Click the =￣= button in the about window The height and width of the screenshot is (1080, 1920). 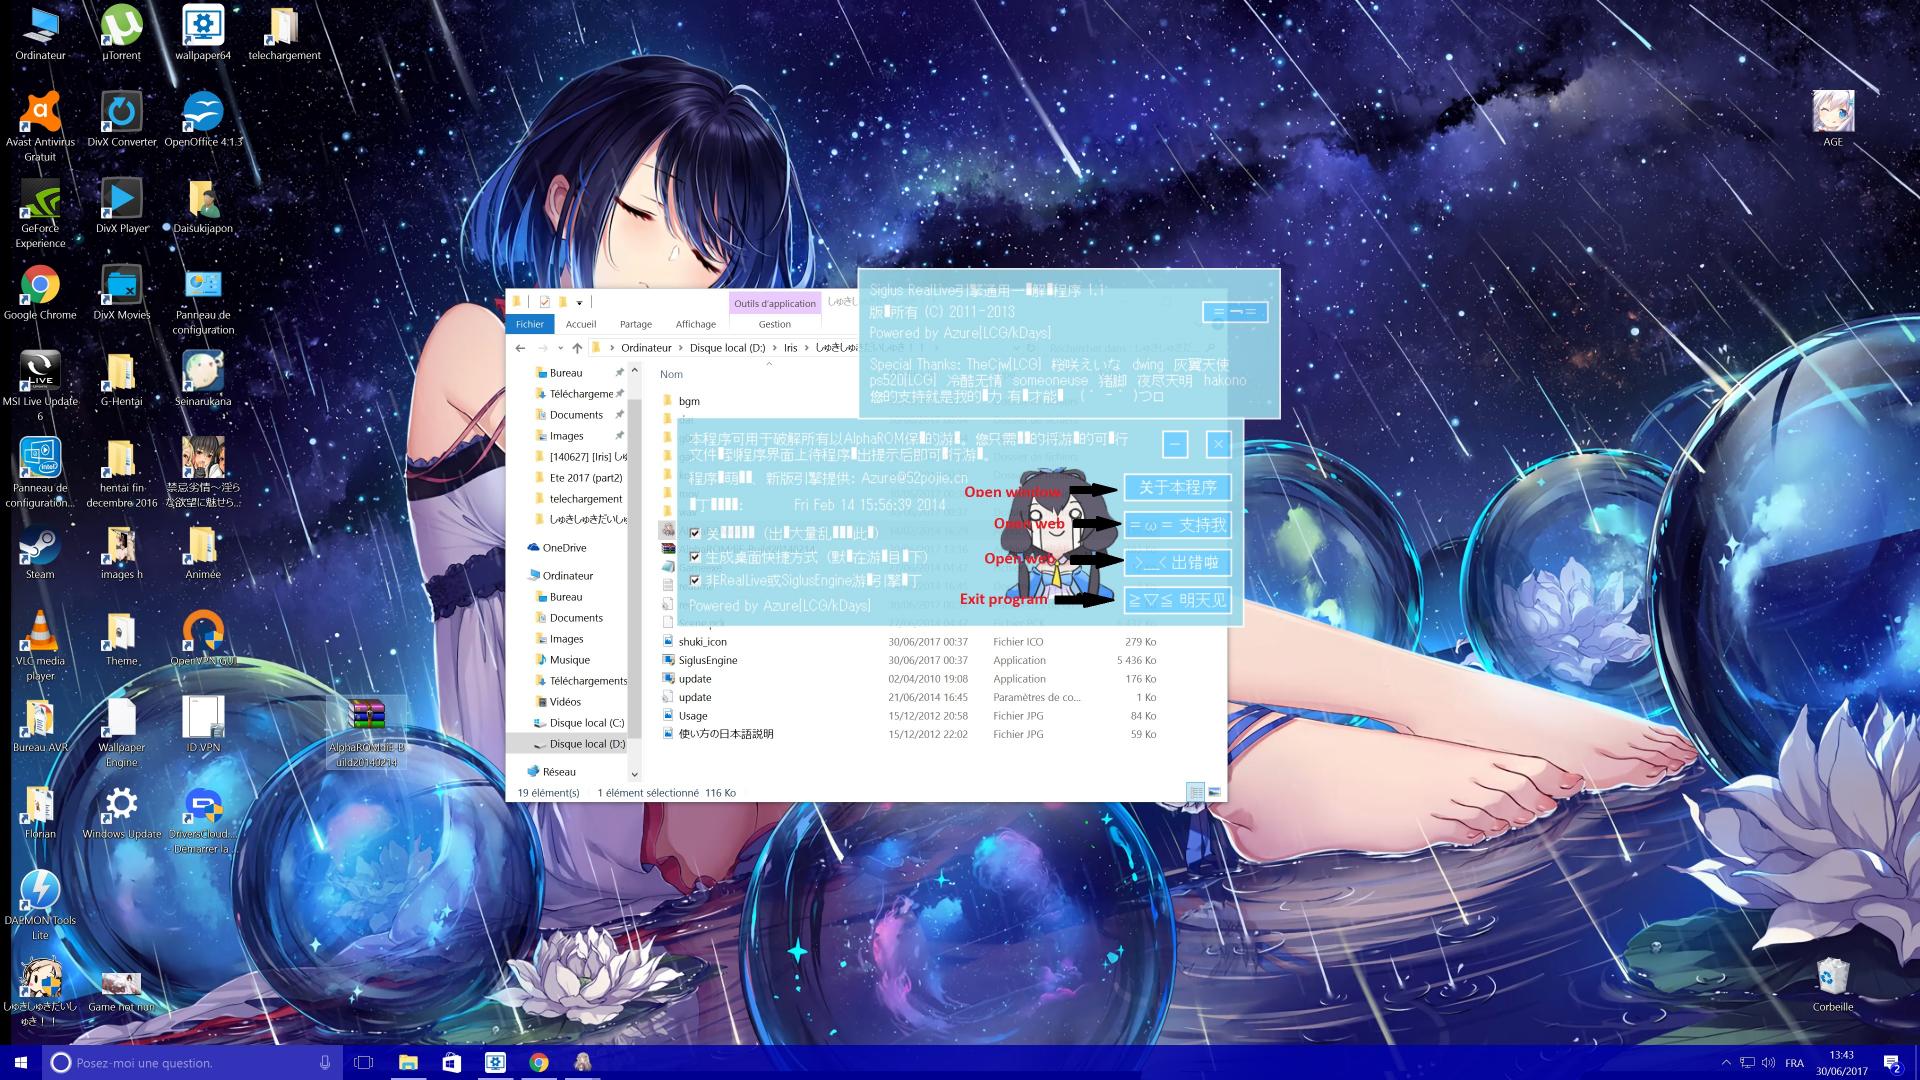pos(1235,312)
